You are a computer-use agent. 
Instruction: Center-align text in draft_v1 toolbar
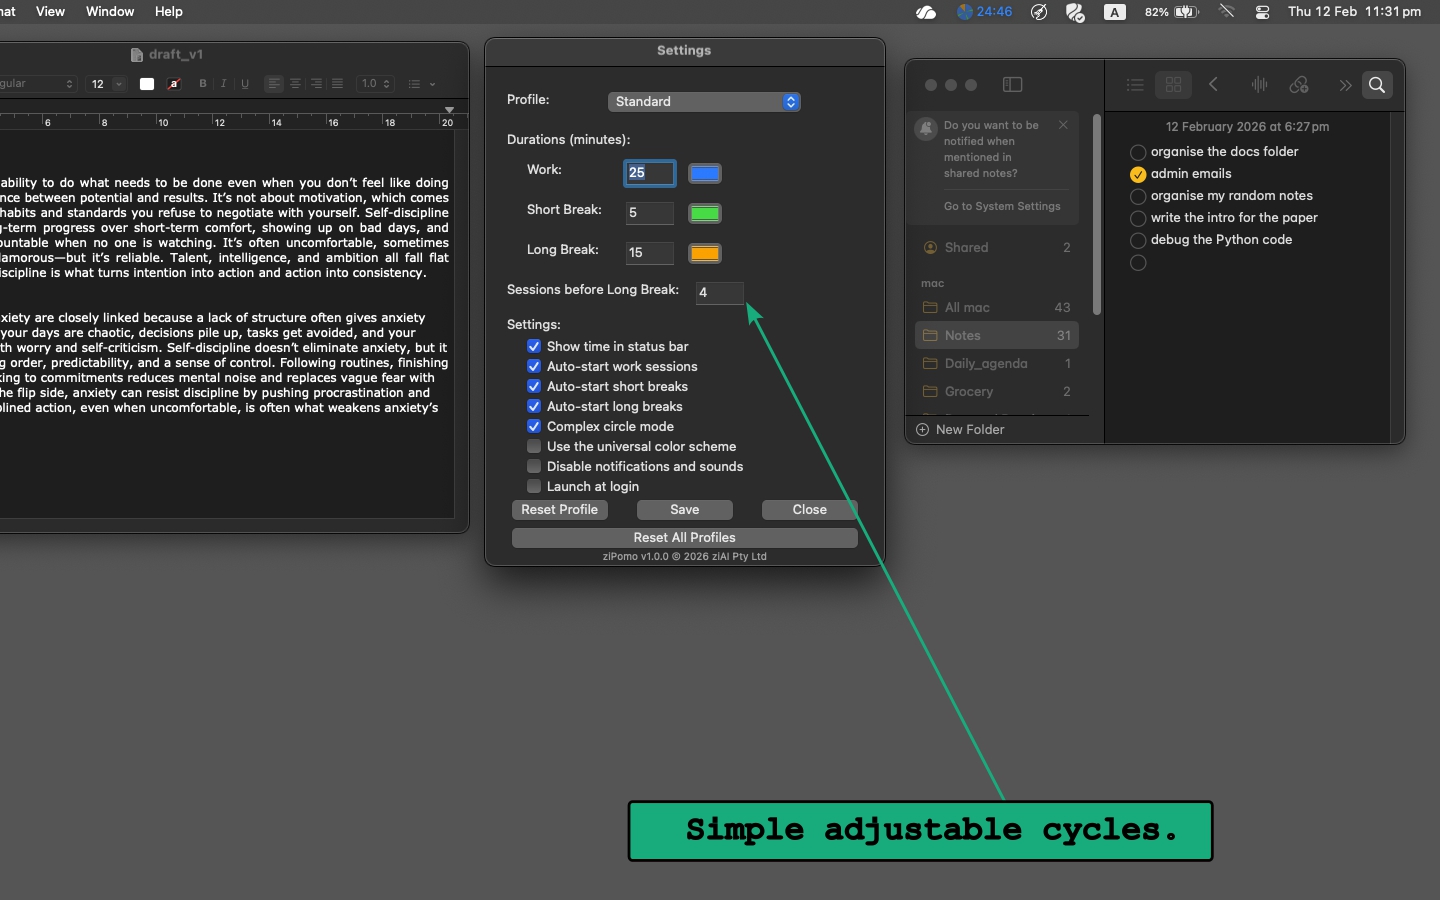coord(295,84)
